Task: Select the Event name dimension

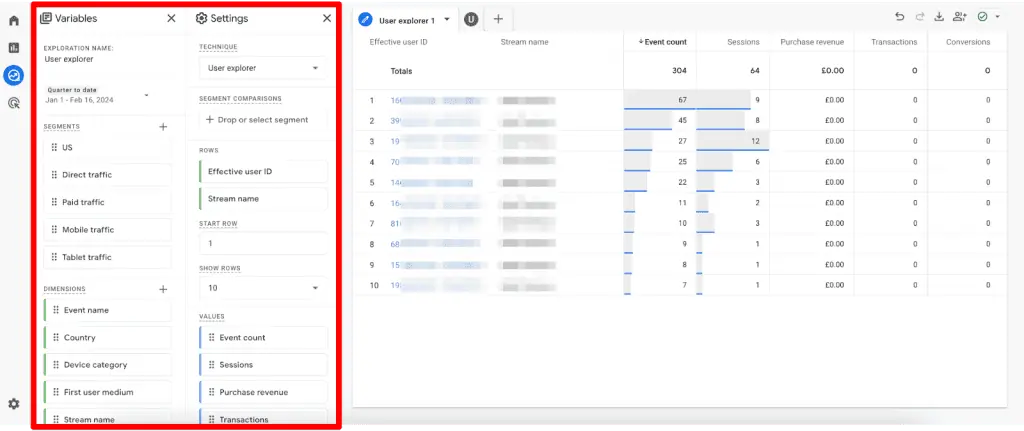Action: [108, 310]
